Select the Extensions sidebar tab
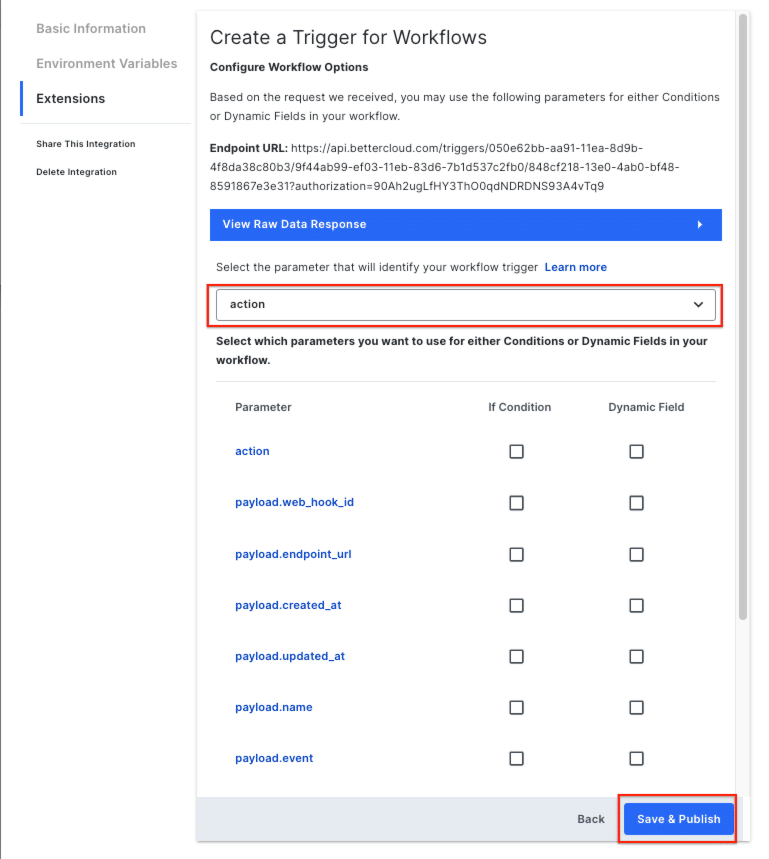The height and width of the screenshot is (859, 769). click(71, 99)
